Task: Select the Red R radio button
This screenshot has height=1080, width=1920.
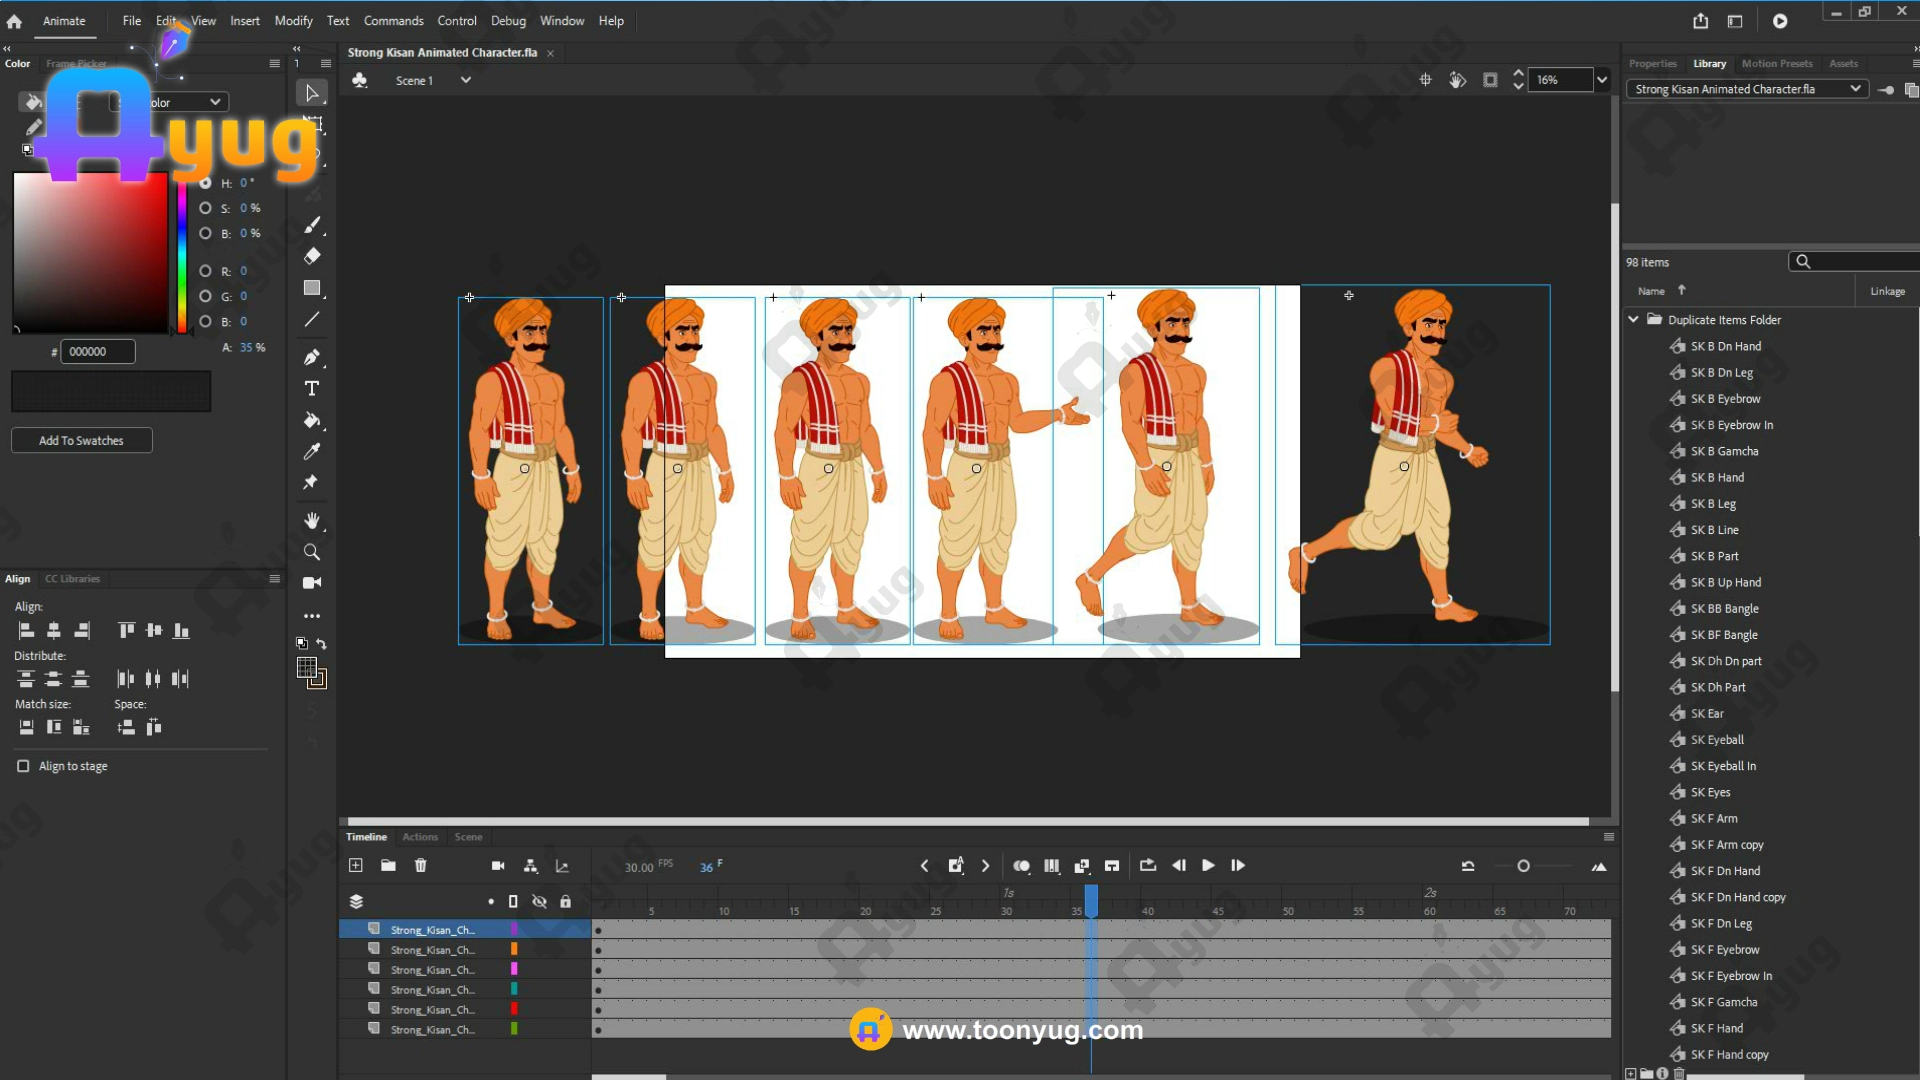Action: click(x=205, y=271)
